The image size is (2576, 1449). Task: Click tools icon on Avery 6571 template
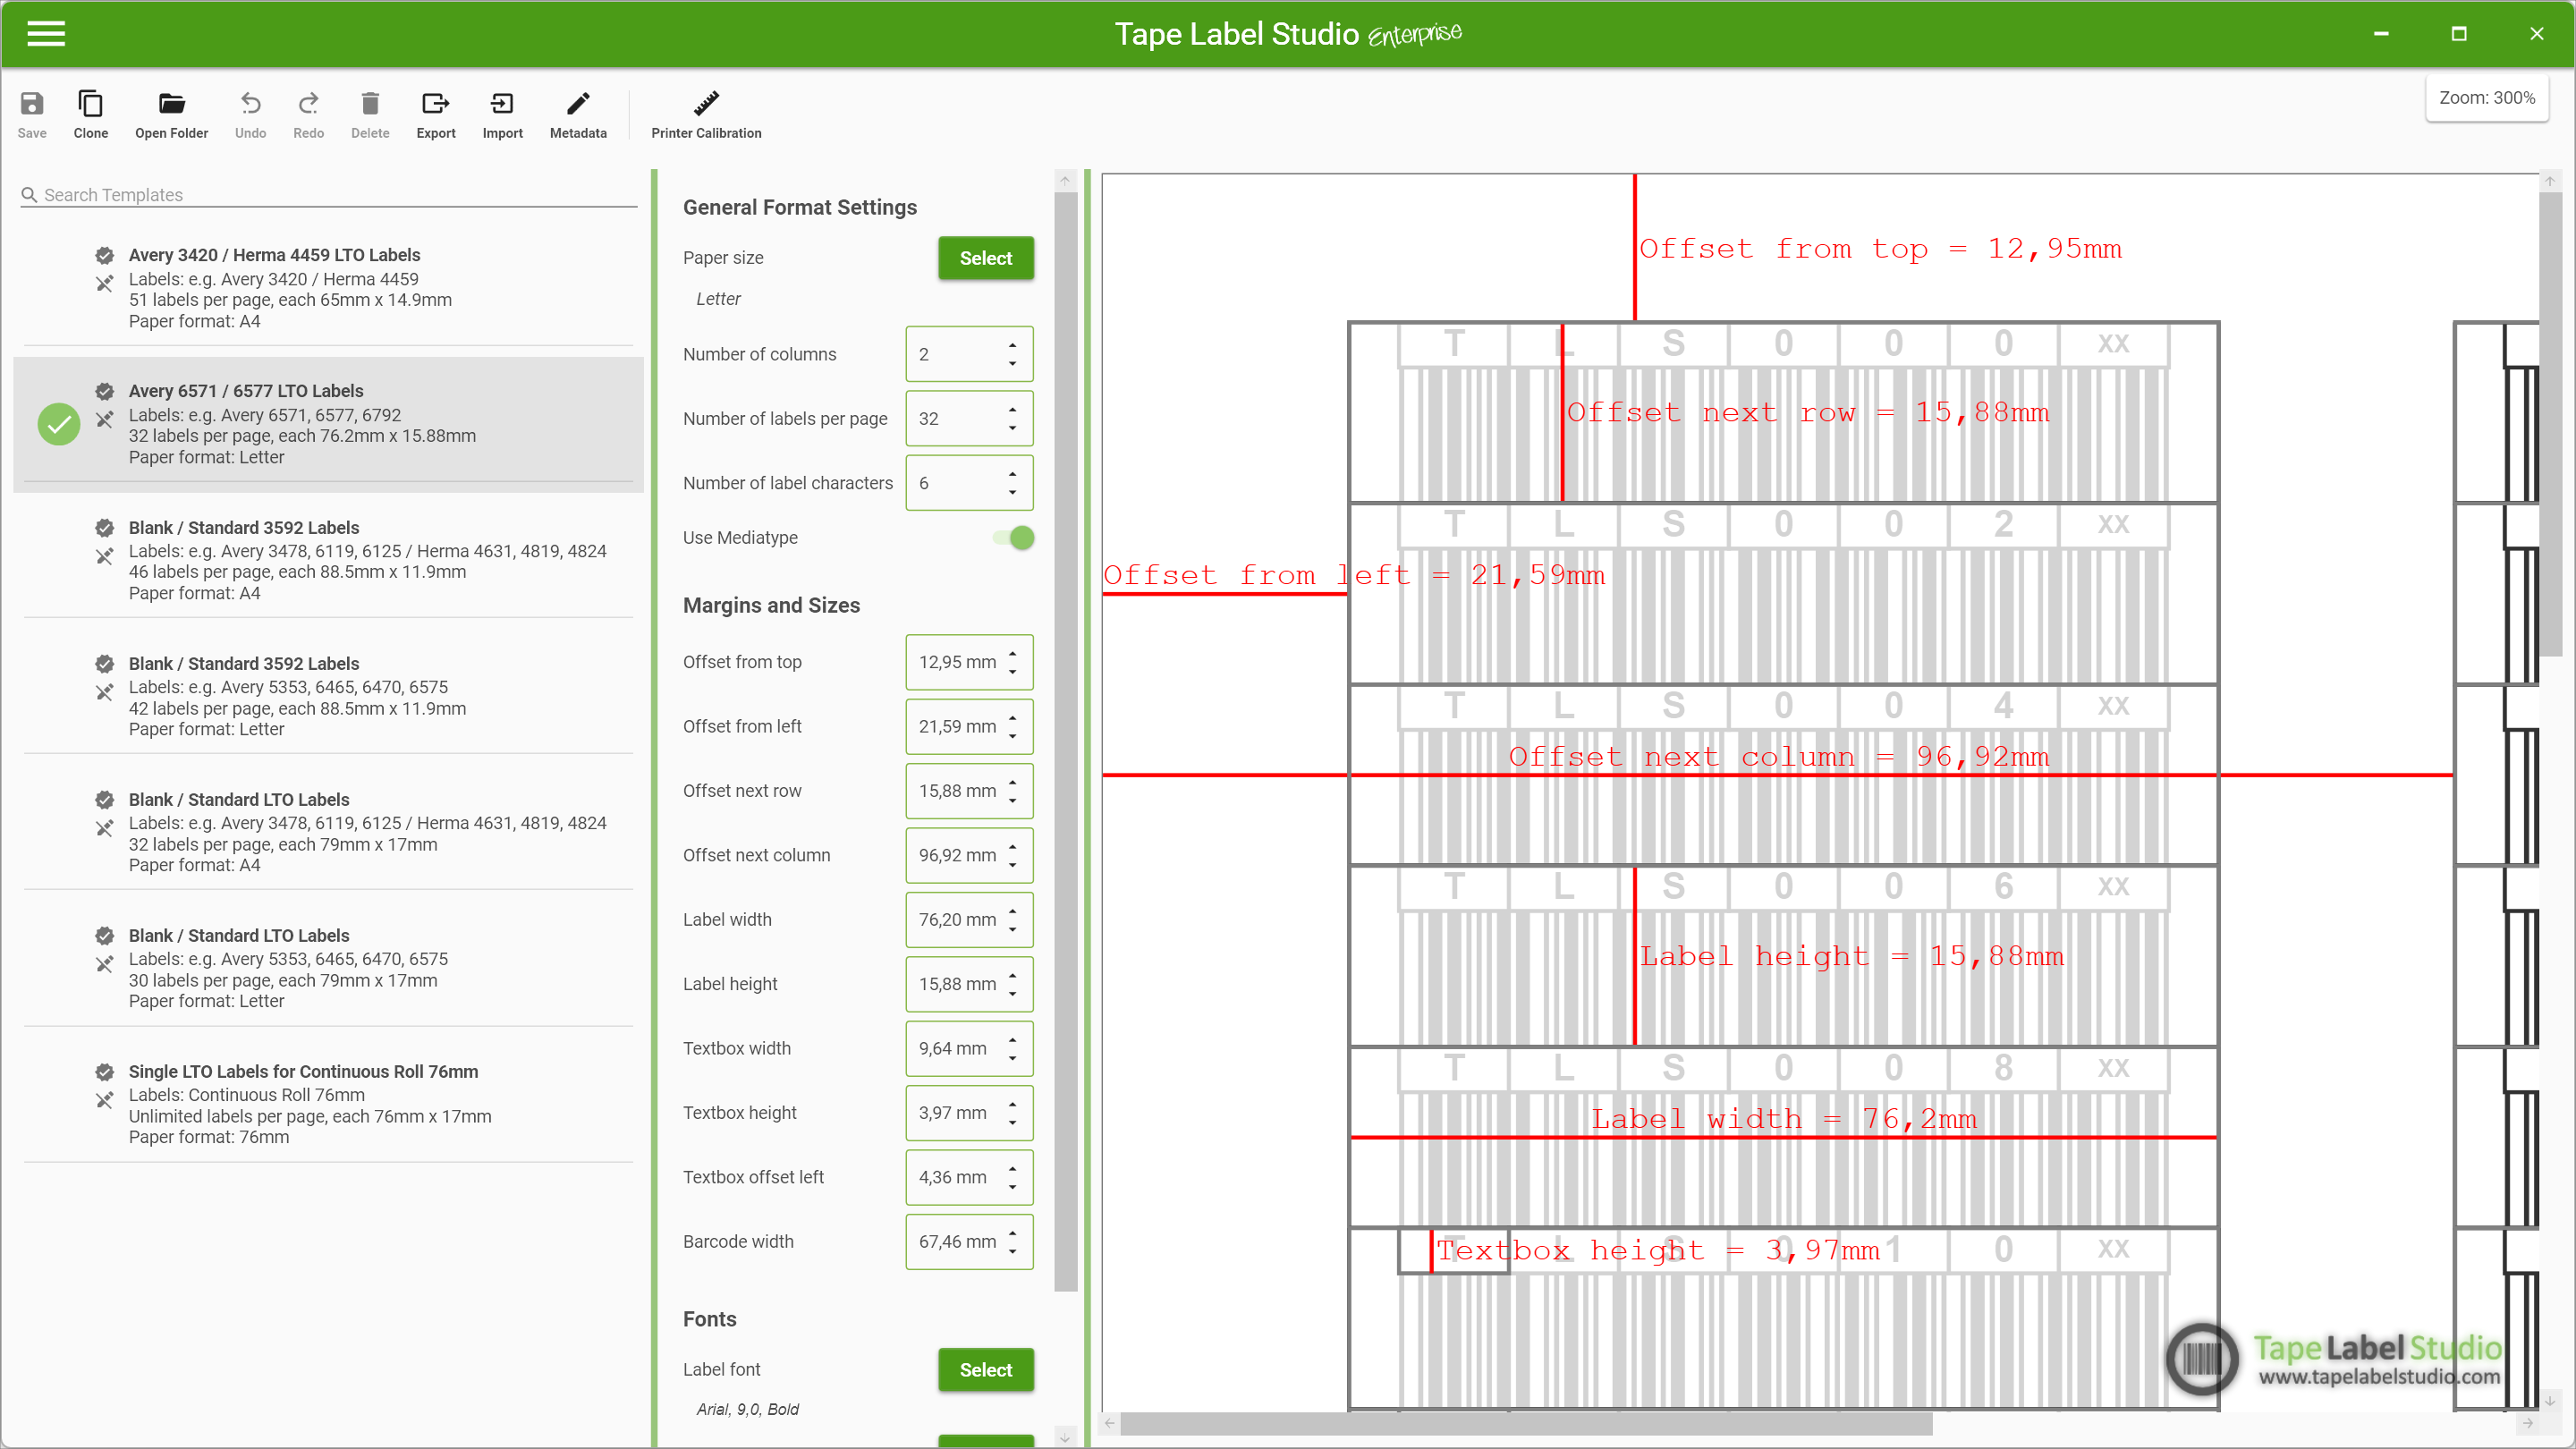pos(104,420)
